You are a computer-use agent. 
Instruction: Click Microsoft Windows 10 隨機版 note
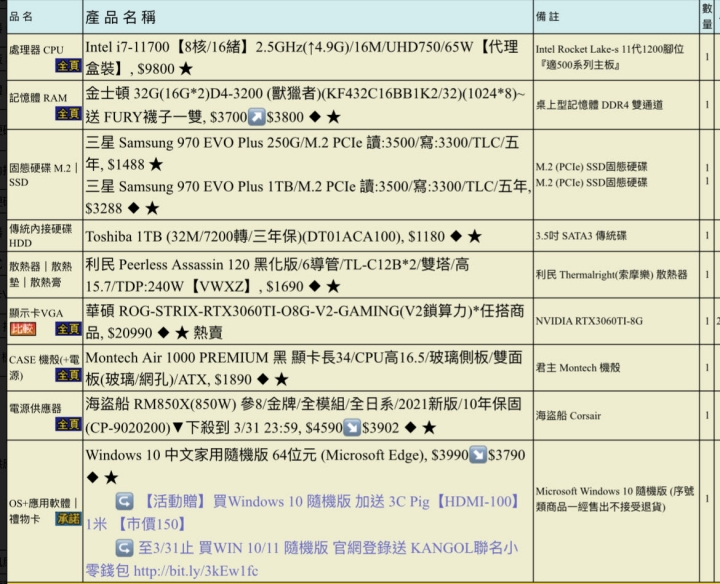615,499
